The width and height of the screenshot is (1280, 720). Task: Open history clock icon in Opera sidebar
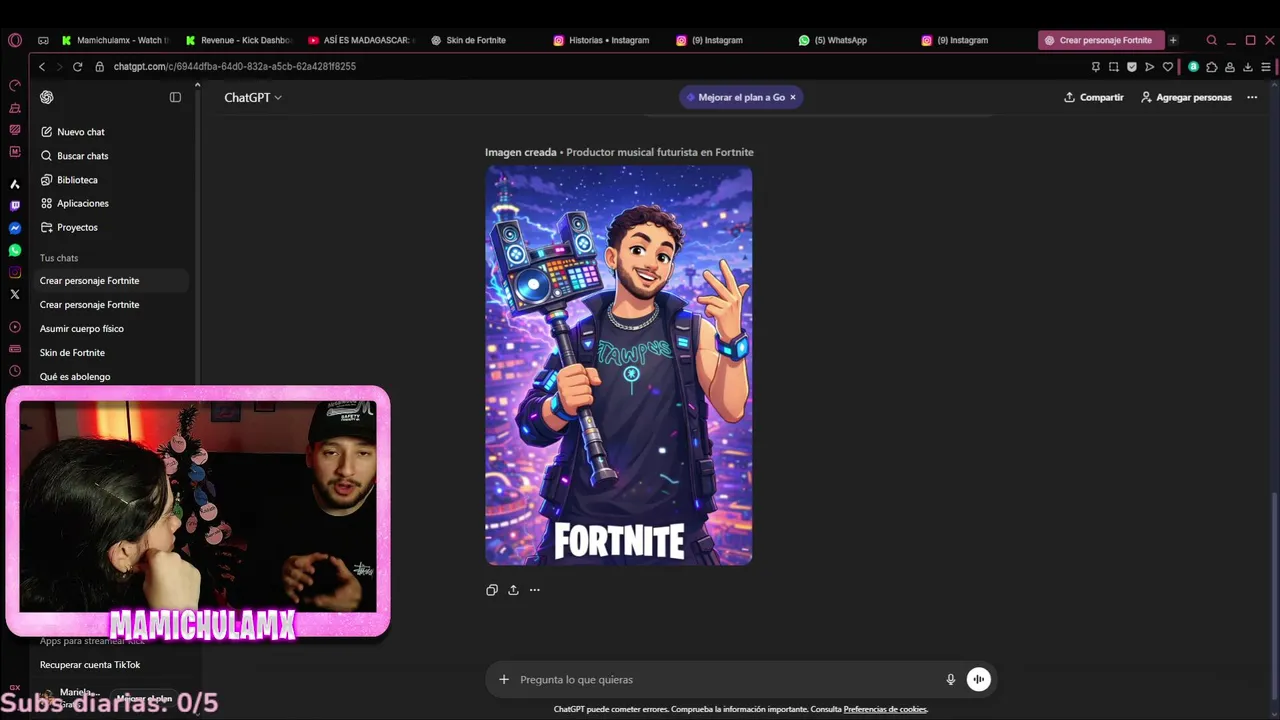point(14,371)
